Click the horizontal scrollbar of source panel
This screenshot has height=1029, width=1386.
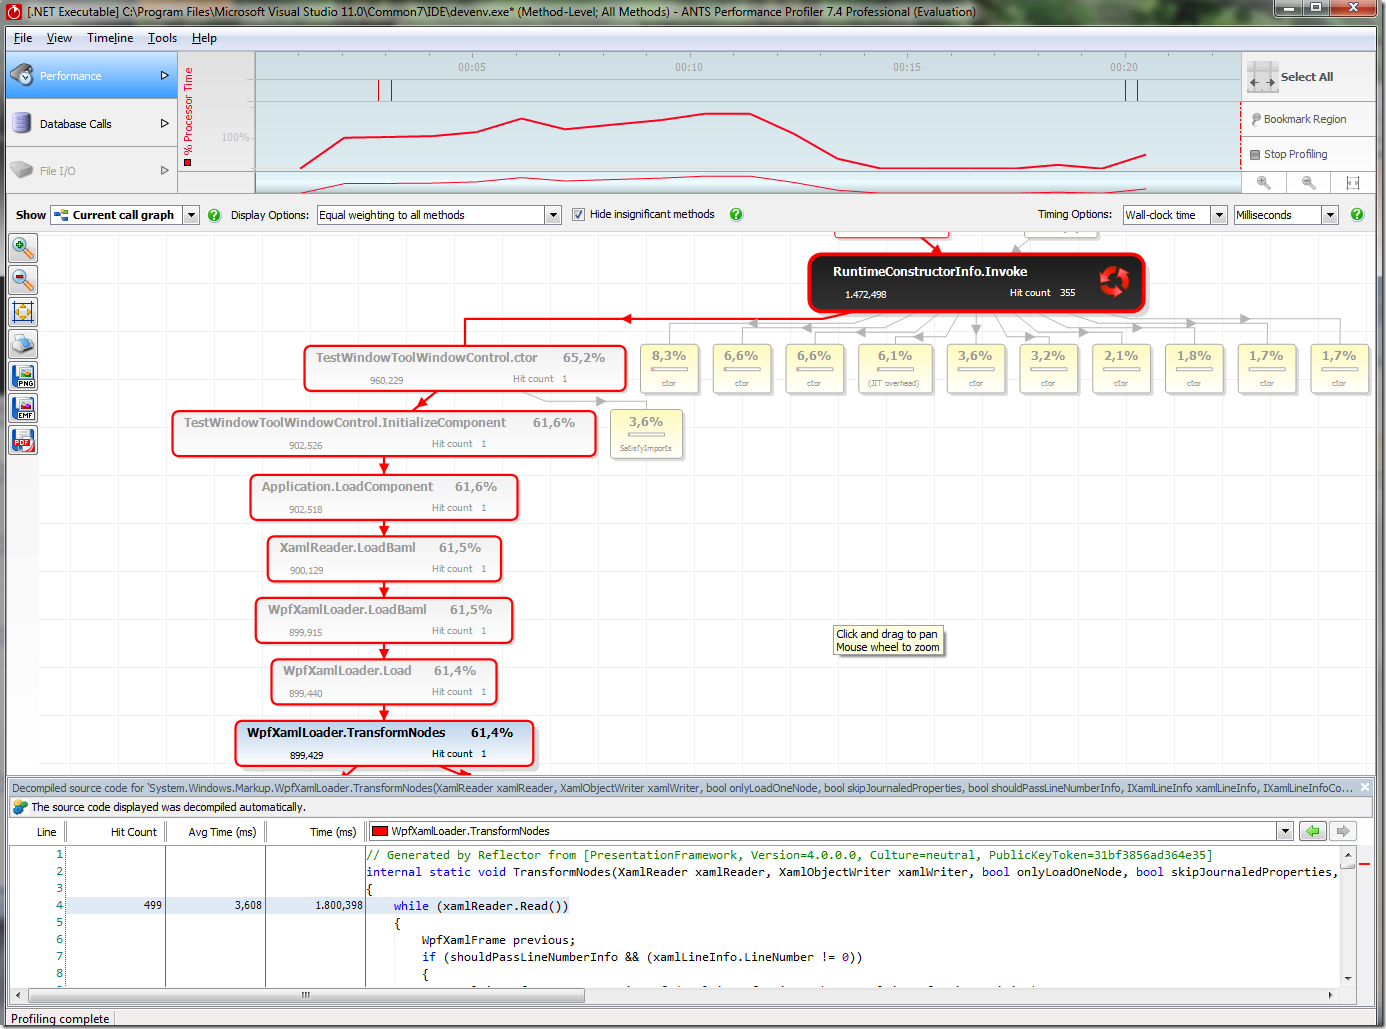pyautogui.click(x=306, y=995)
